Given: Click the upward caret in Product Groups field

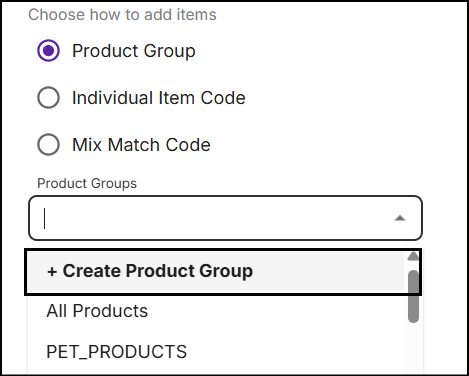Looking at the screenshot, I should click(400, 218).
